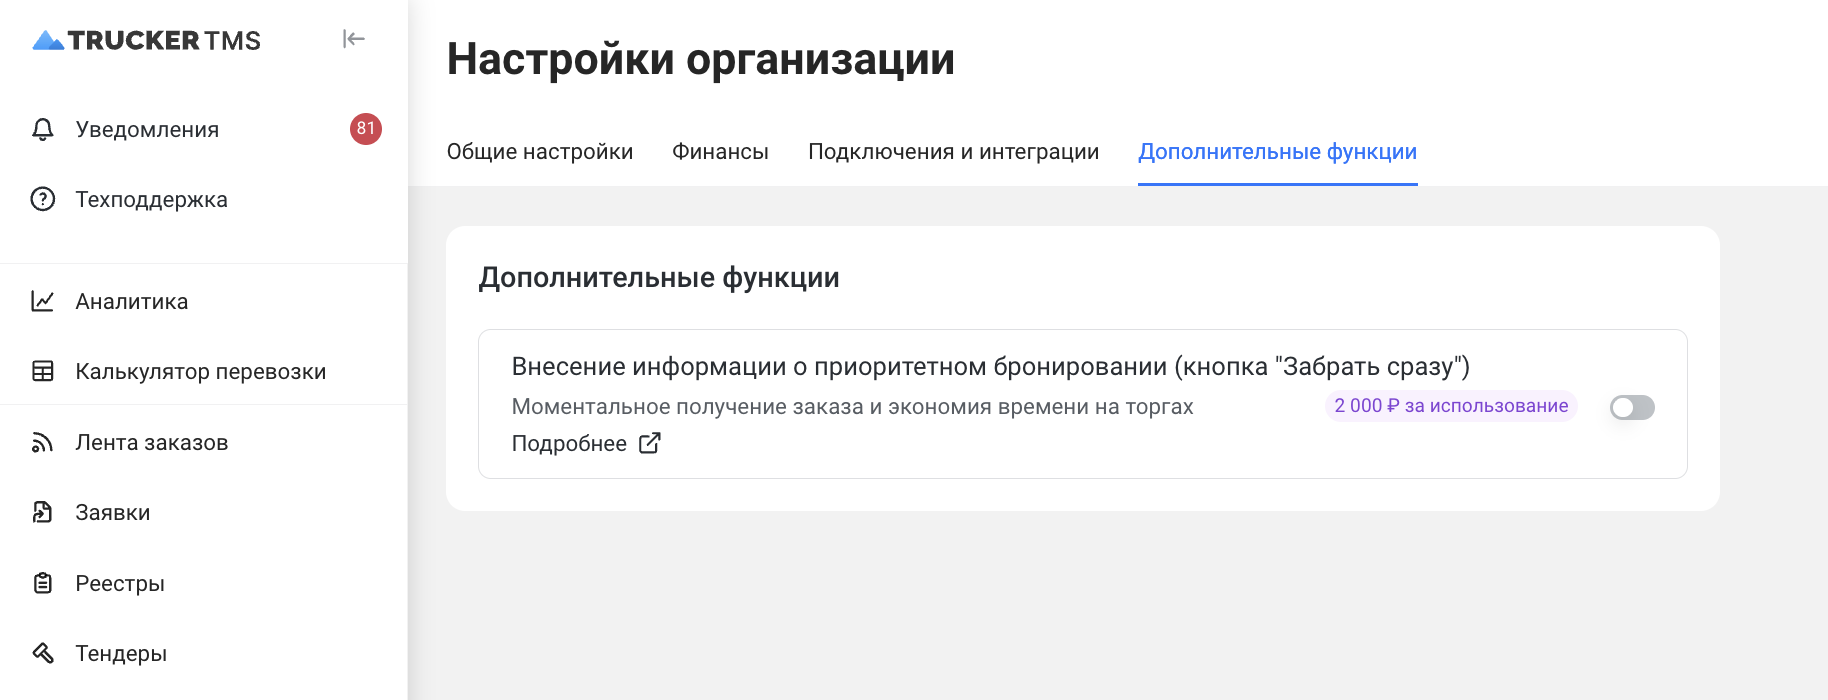Viewport: 1828px width, 700px height.
Task: Open the Подробнее link
Action: 569,443
